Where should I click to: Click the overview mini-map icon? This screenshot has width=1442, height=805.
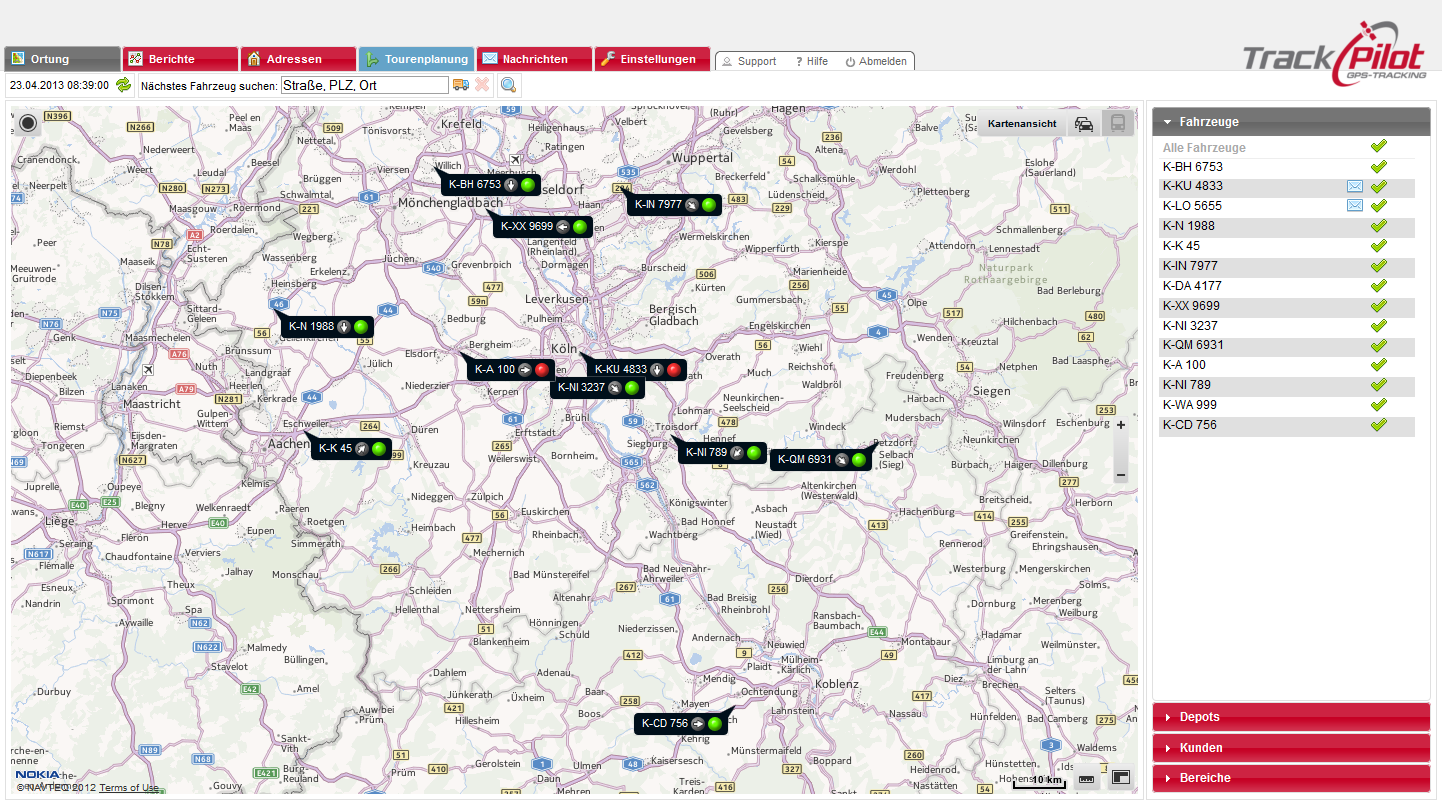pos(1120,778)
